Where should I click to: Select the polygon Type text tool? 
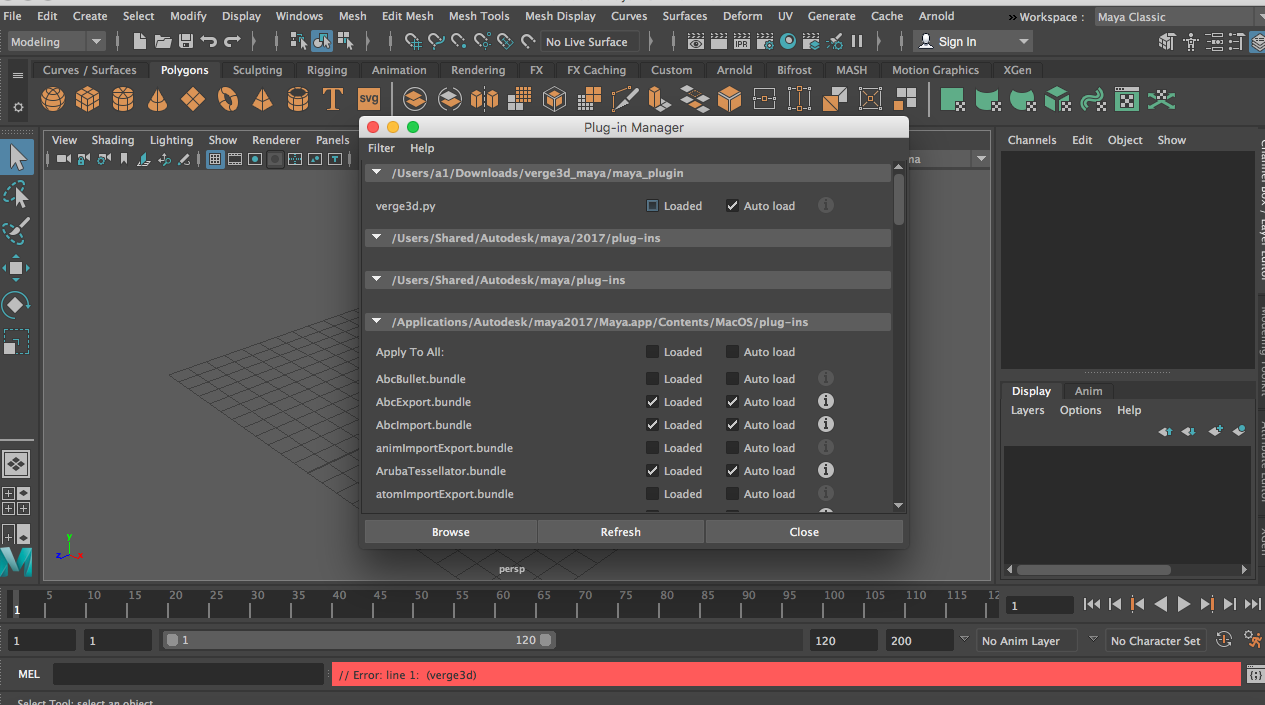pos(332,99)
